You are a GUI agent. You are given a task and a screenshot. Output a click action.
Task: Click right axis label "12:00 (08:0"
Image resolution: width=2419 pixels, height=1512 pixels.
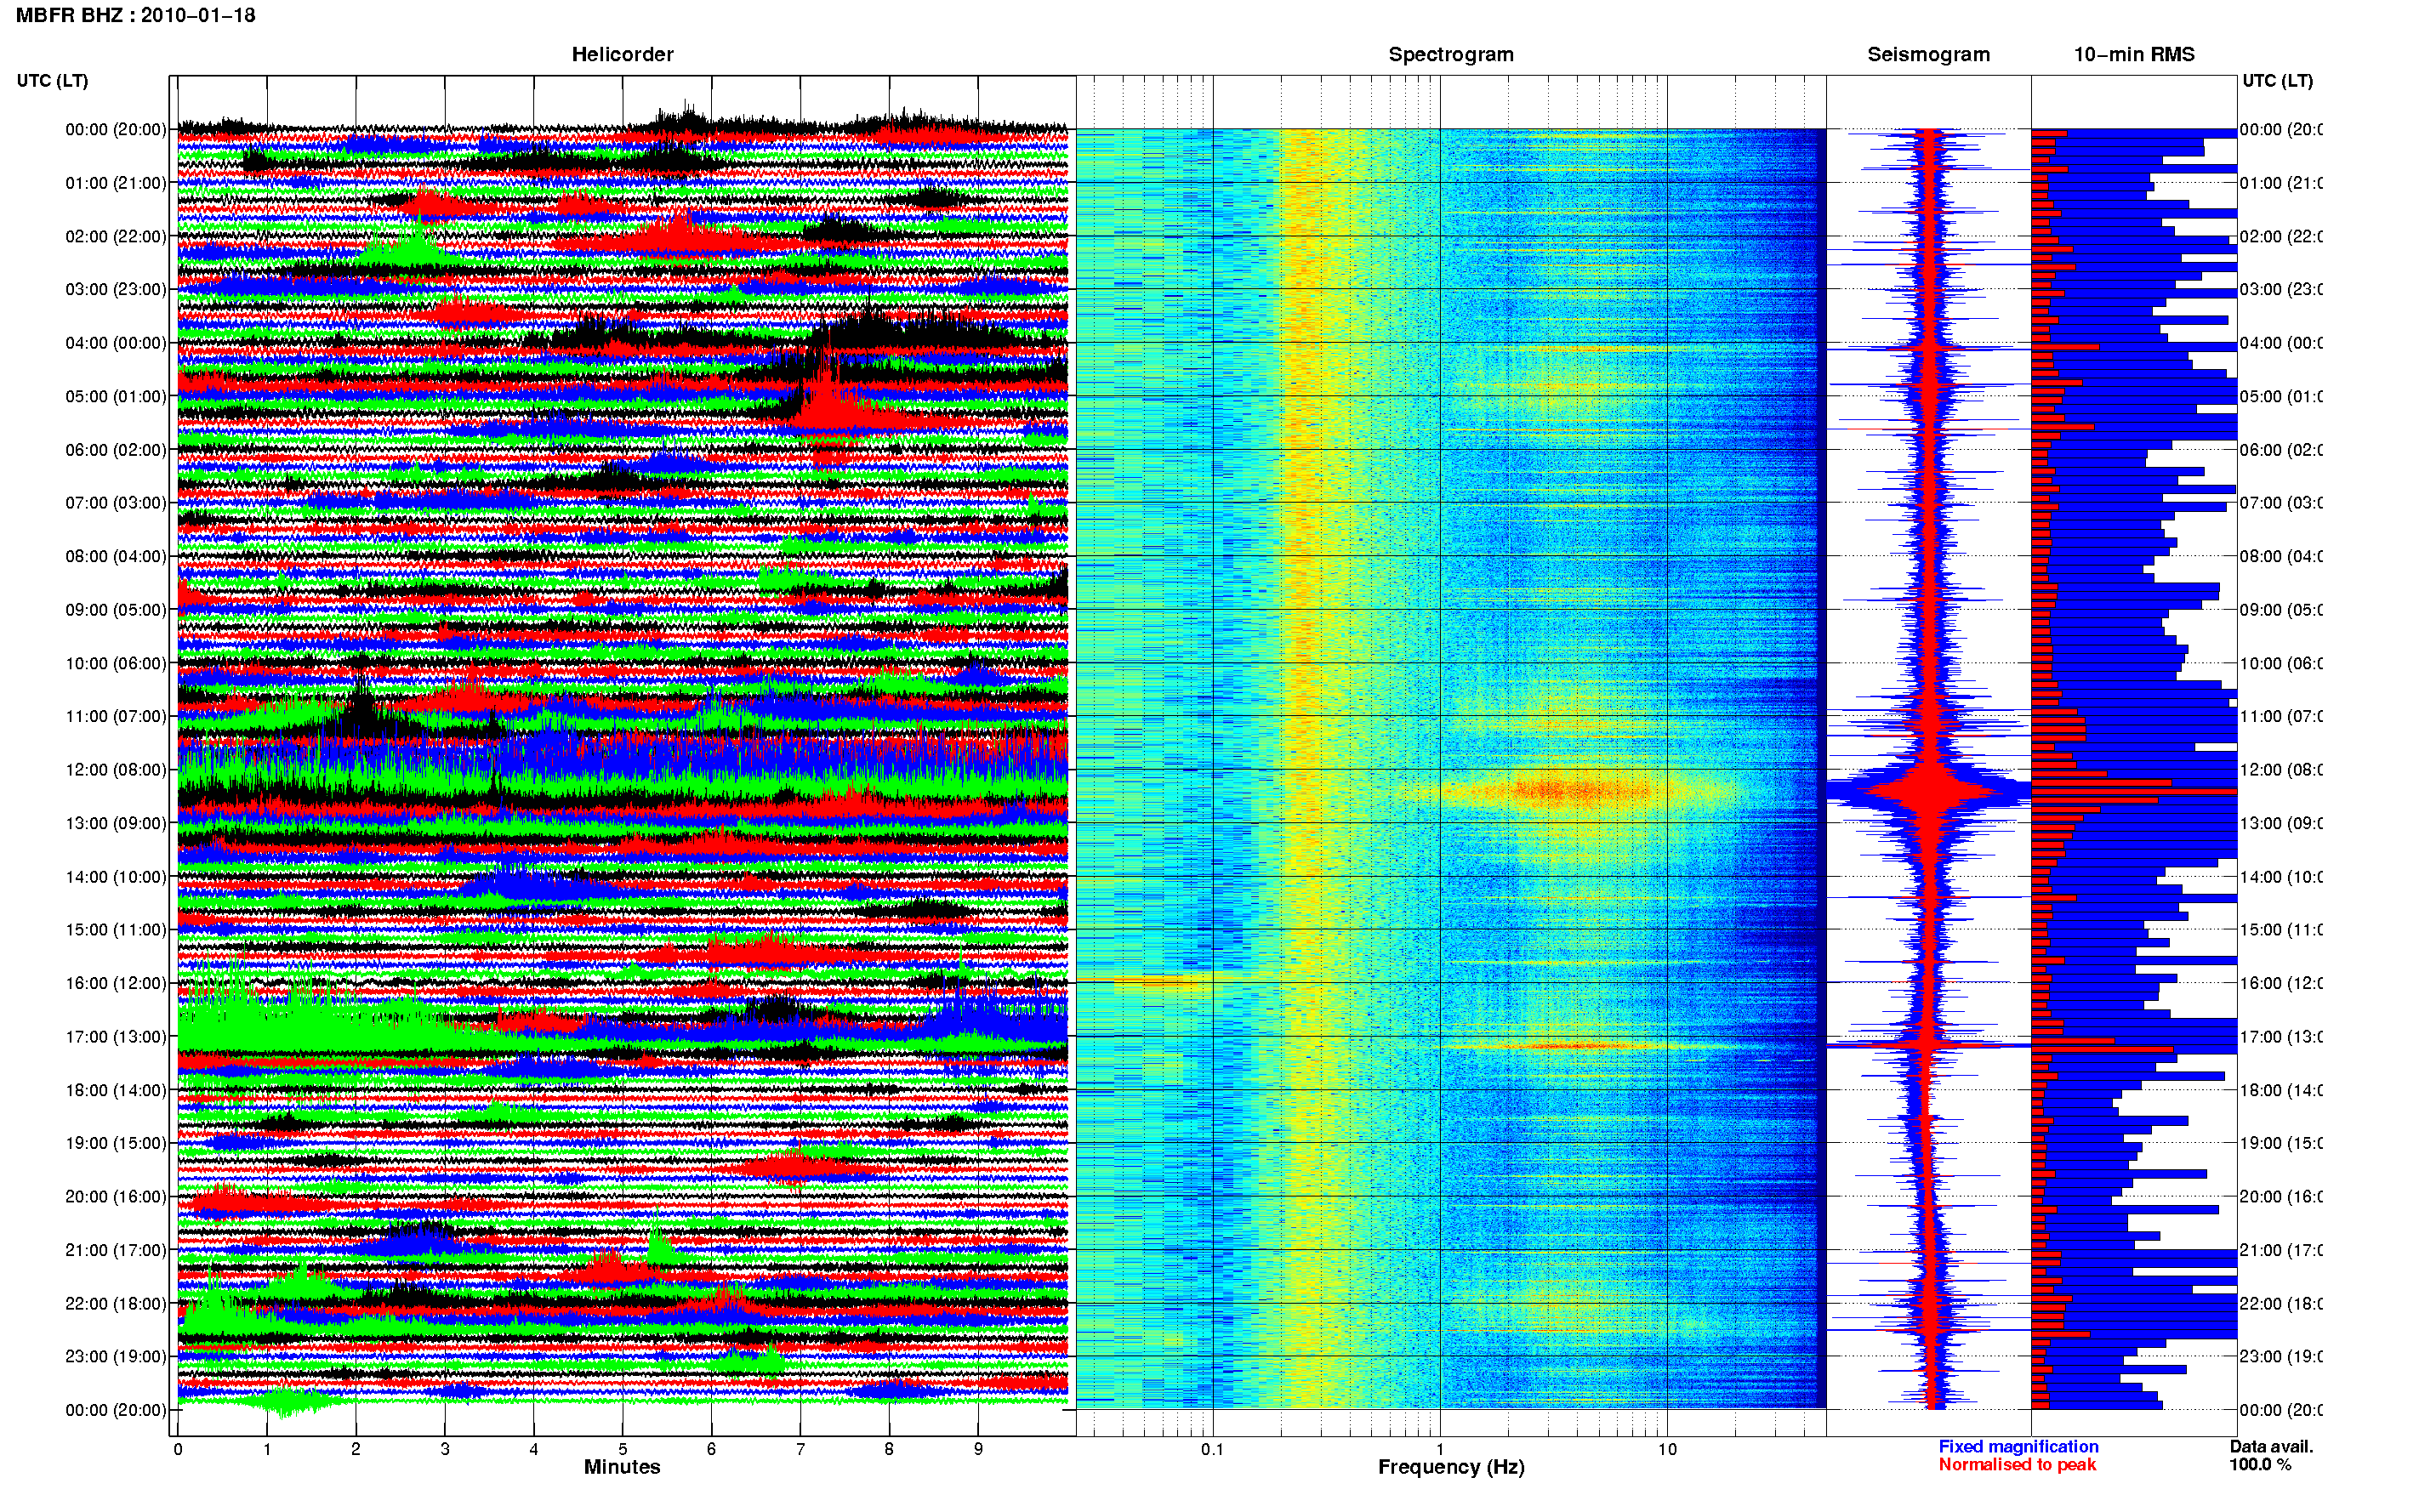pyautogui.click(x=2281, y=769)
